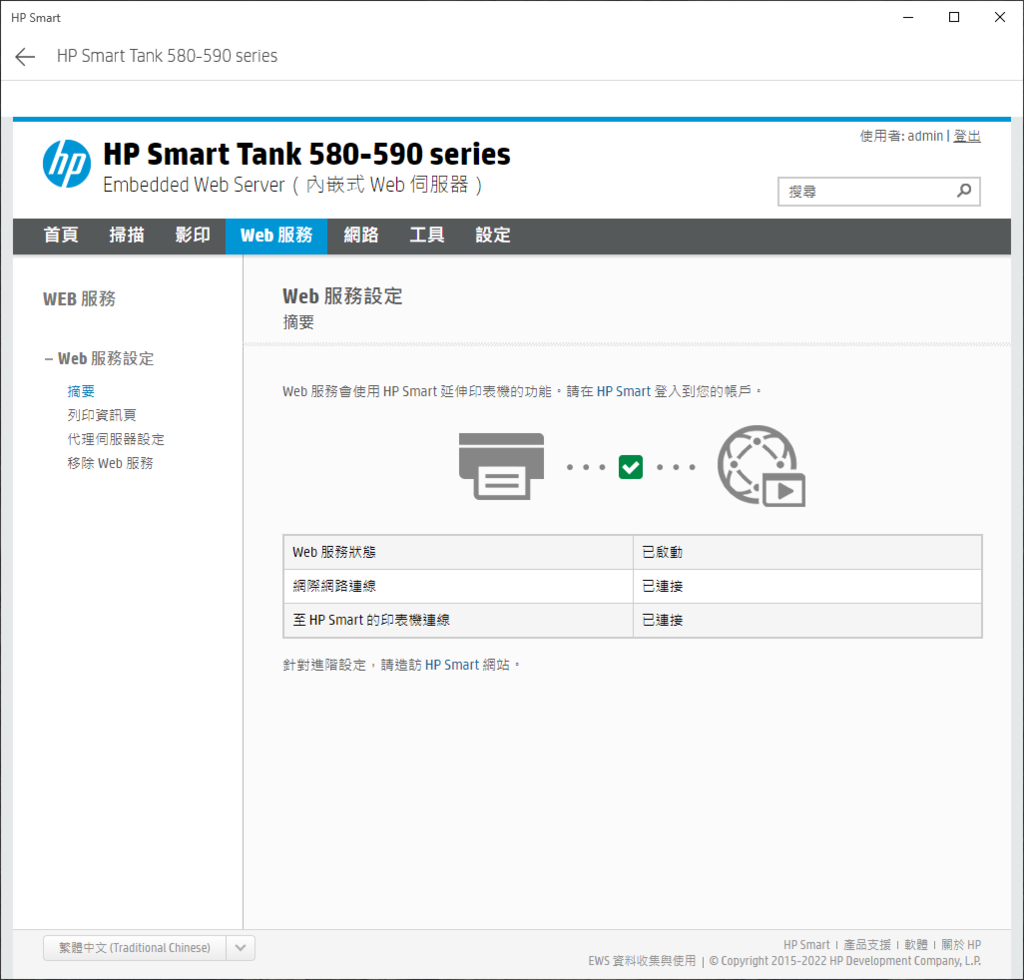The height and width of the screenshot is (980, 1024).
Task: Open 軟體 footer link
Action: coord(916,945)
